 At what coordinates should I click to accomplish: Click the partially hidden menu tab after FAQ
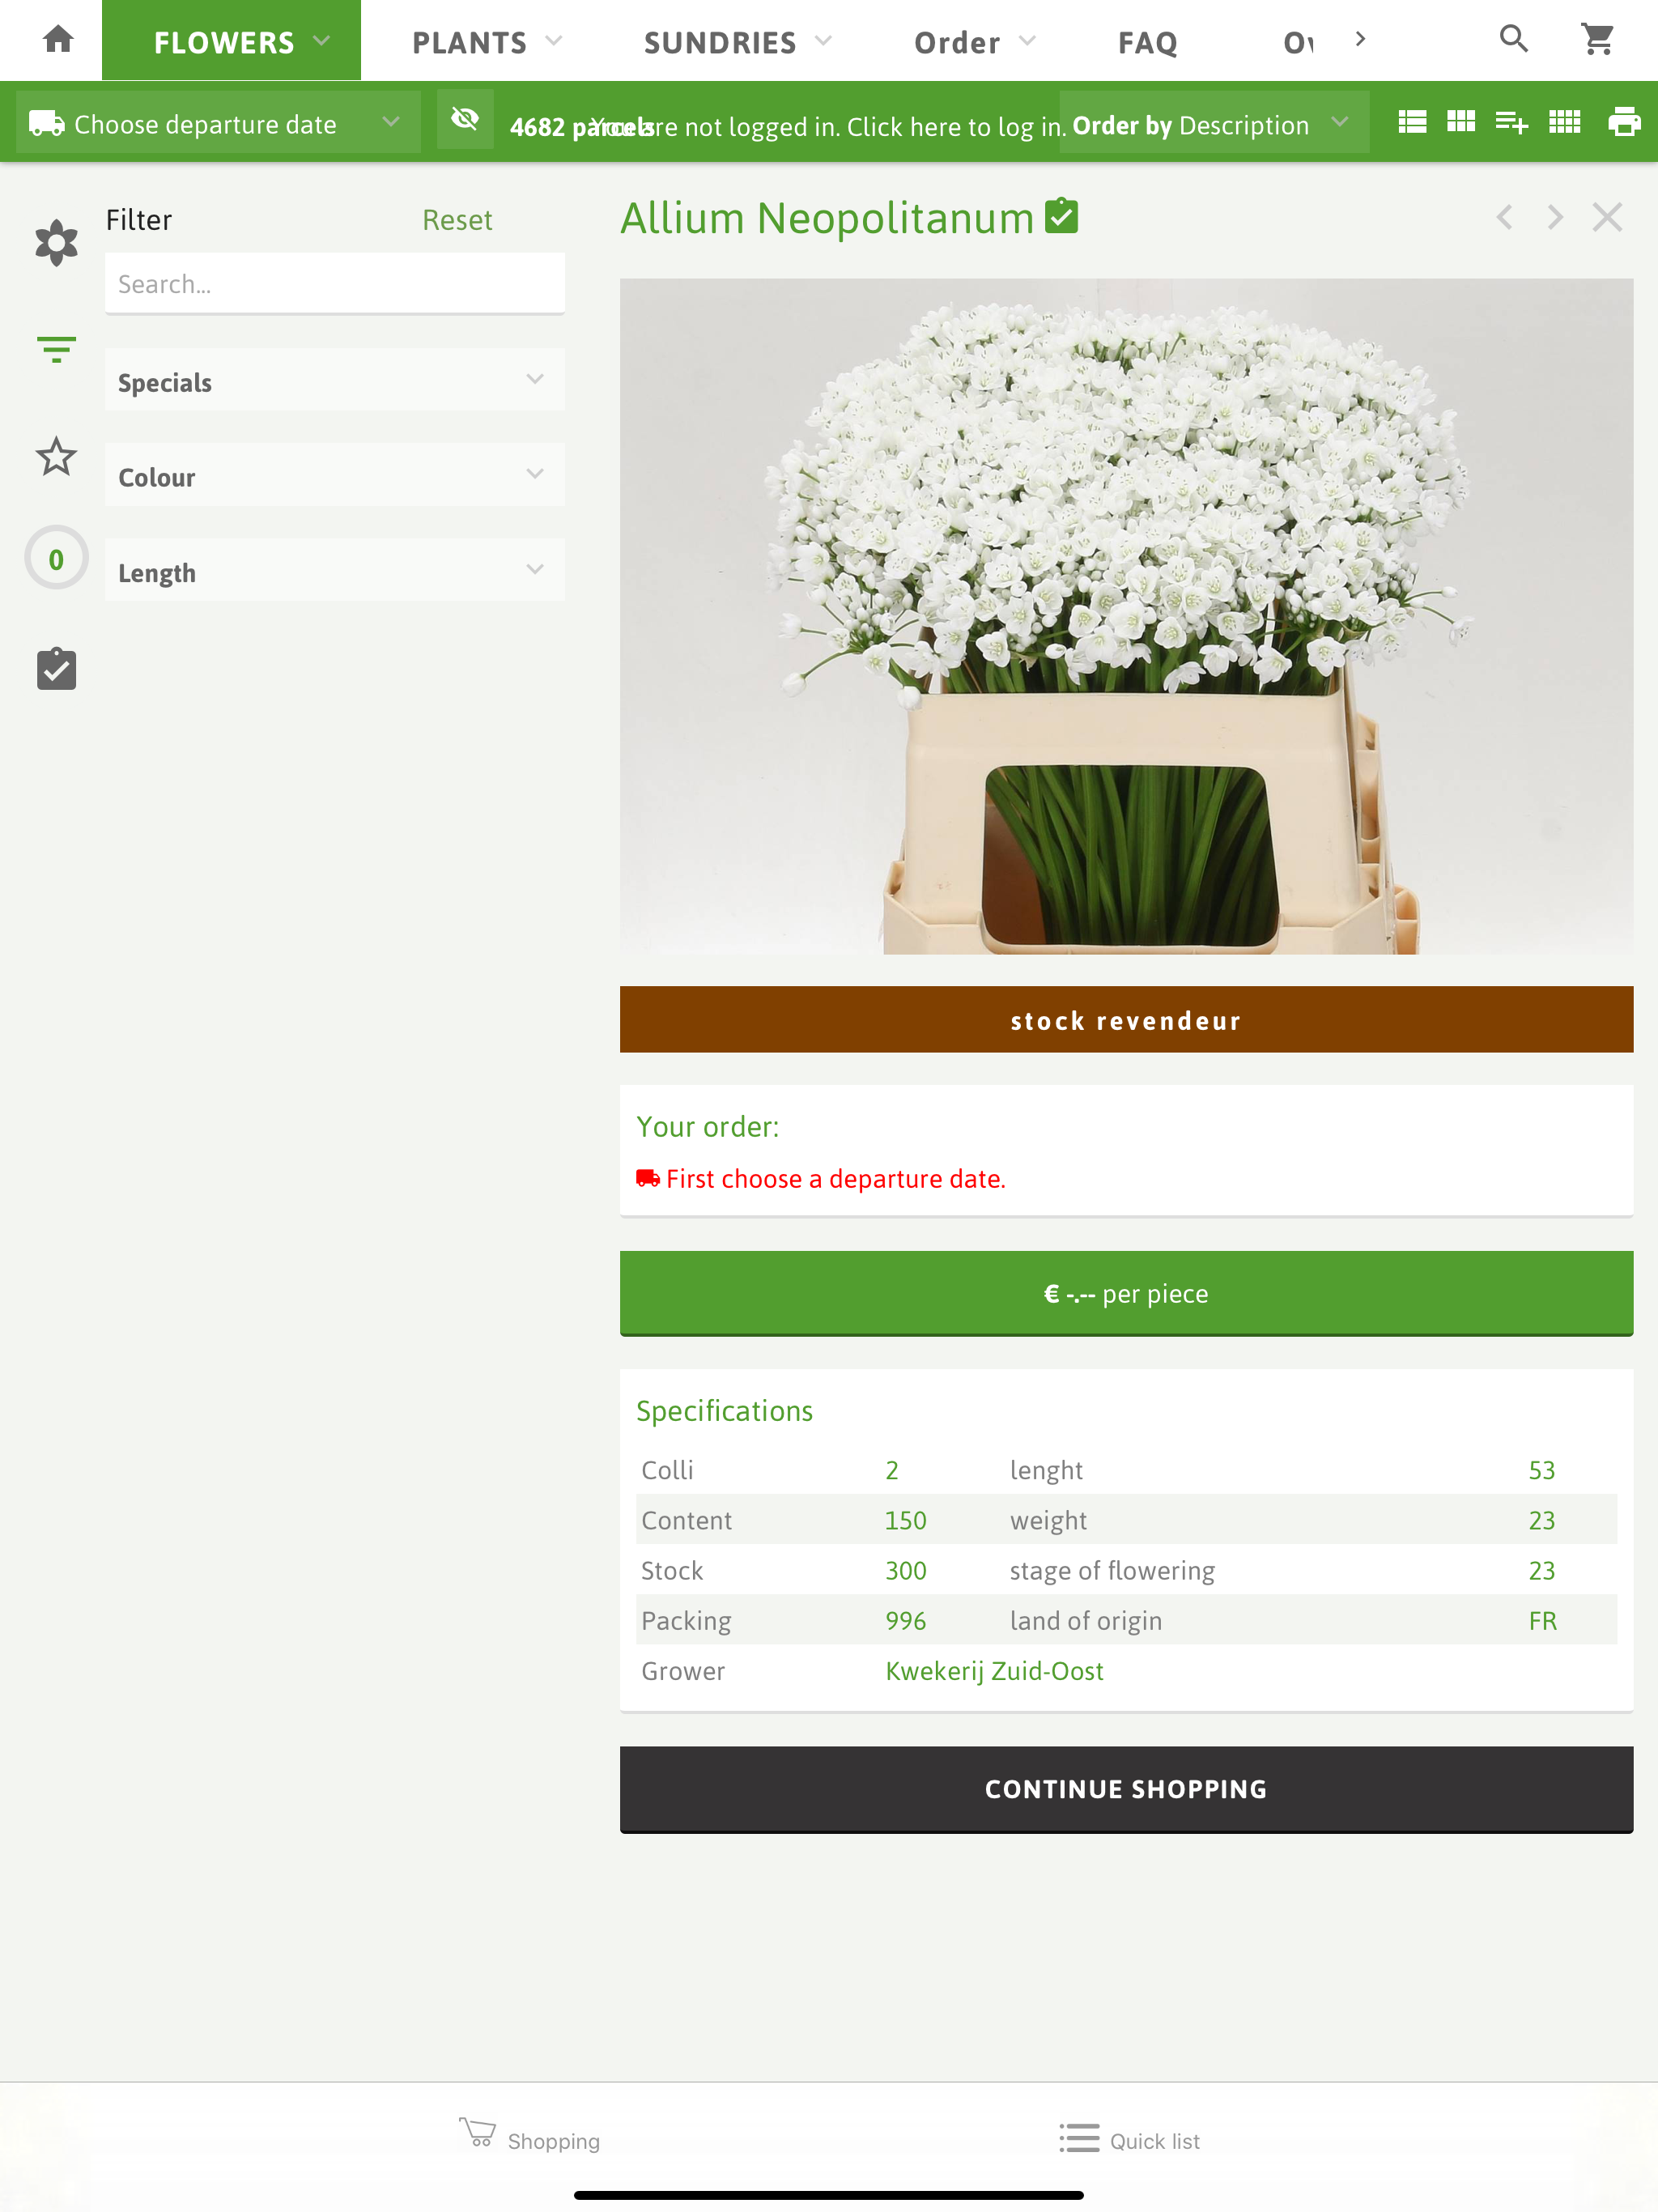(x=1298, y=42)
